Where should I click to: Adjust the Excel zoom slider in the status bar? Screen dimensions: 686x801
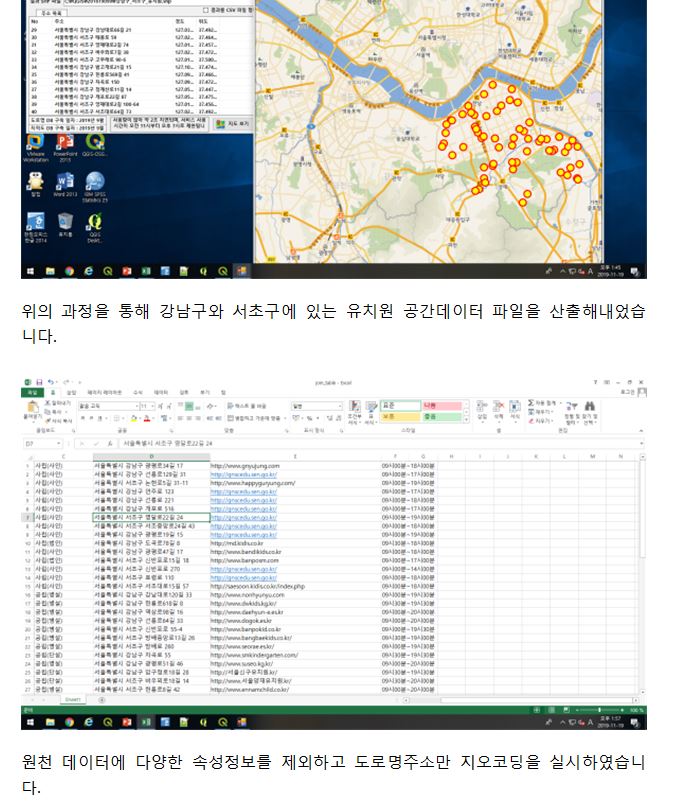(x=599, y=710)
